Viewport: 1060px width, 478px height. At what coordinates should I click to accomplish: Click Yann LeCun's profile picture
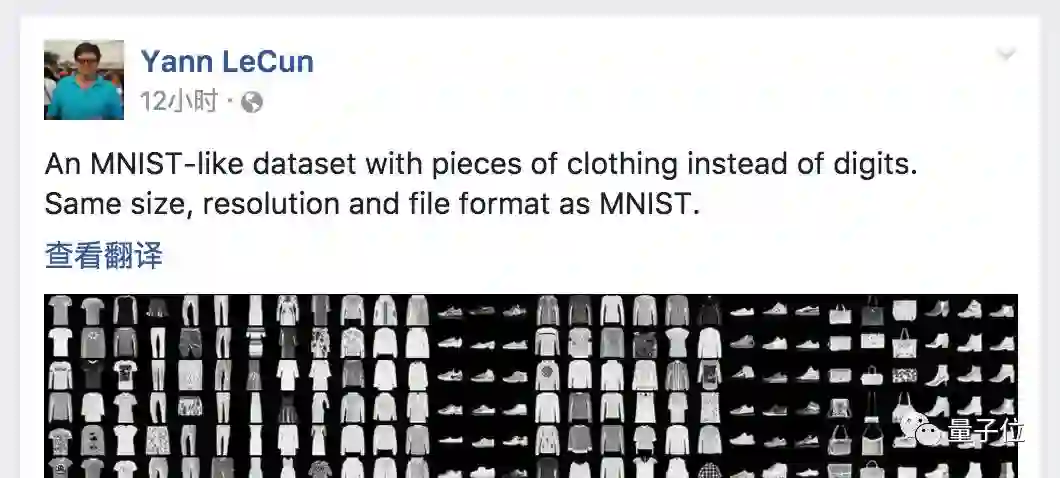pyautogui.click(x=84, y=80)
